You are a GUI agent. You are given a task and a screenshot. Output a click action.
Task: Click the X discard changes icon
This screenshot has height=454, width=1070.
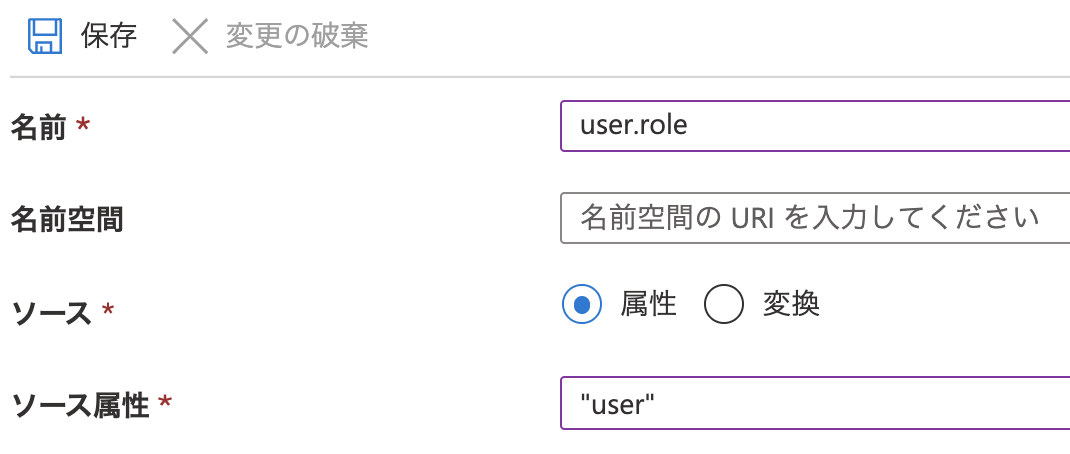pyautogui.click(x=190, y=37)
